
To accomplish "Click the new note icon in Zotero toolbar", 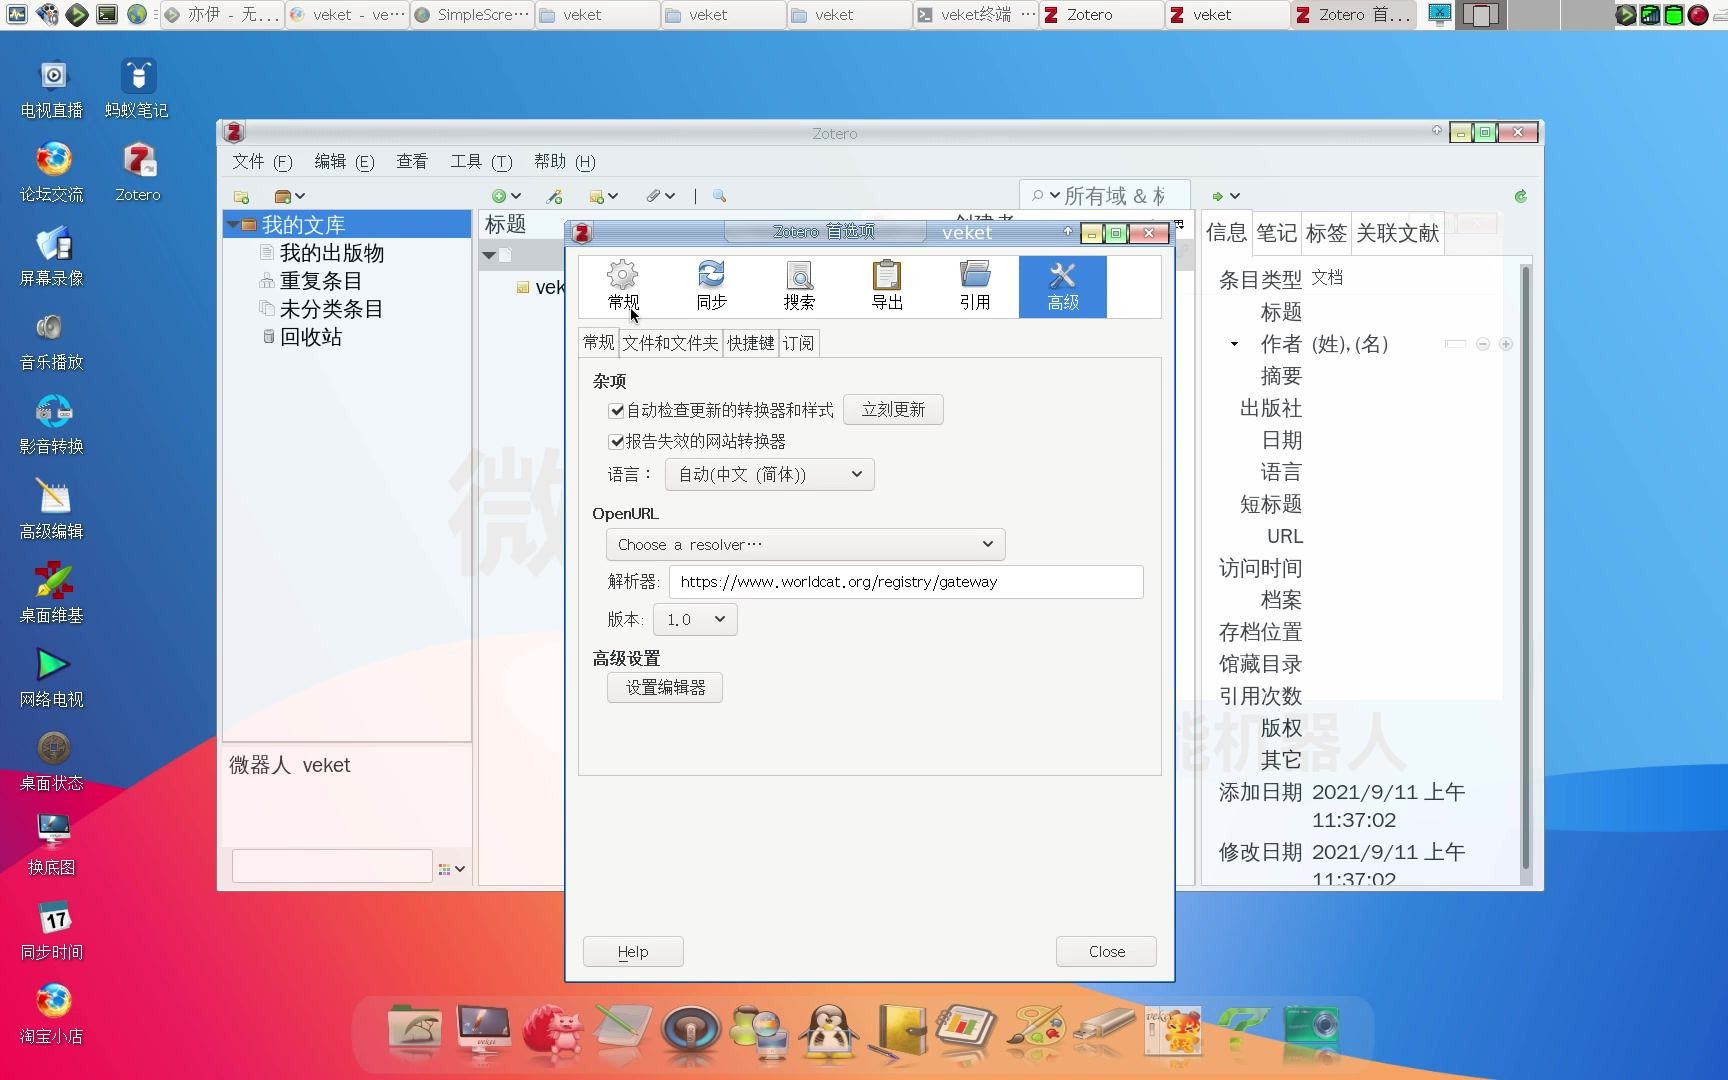I will point(604,196).
